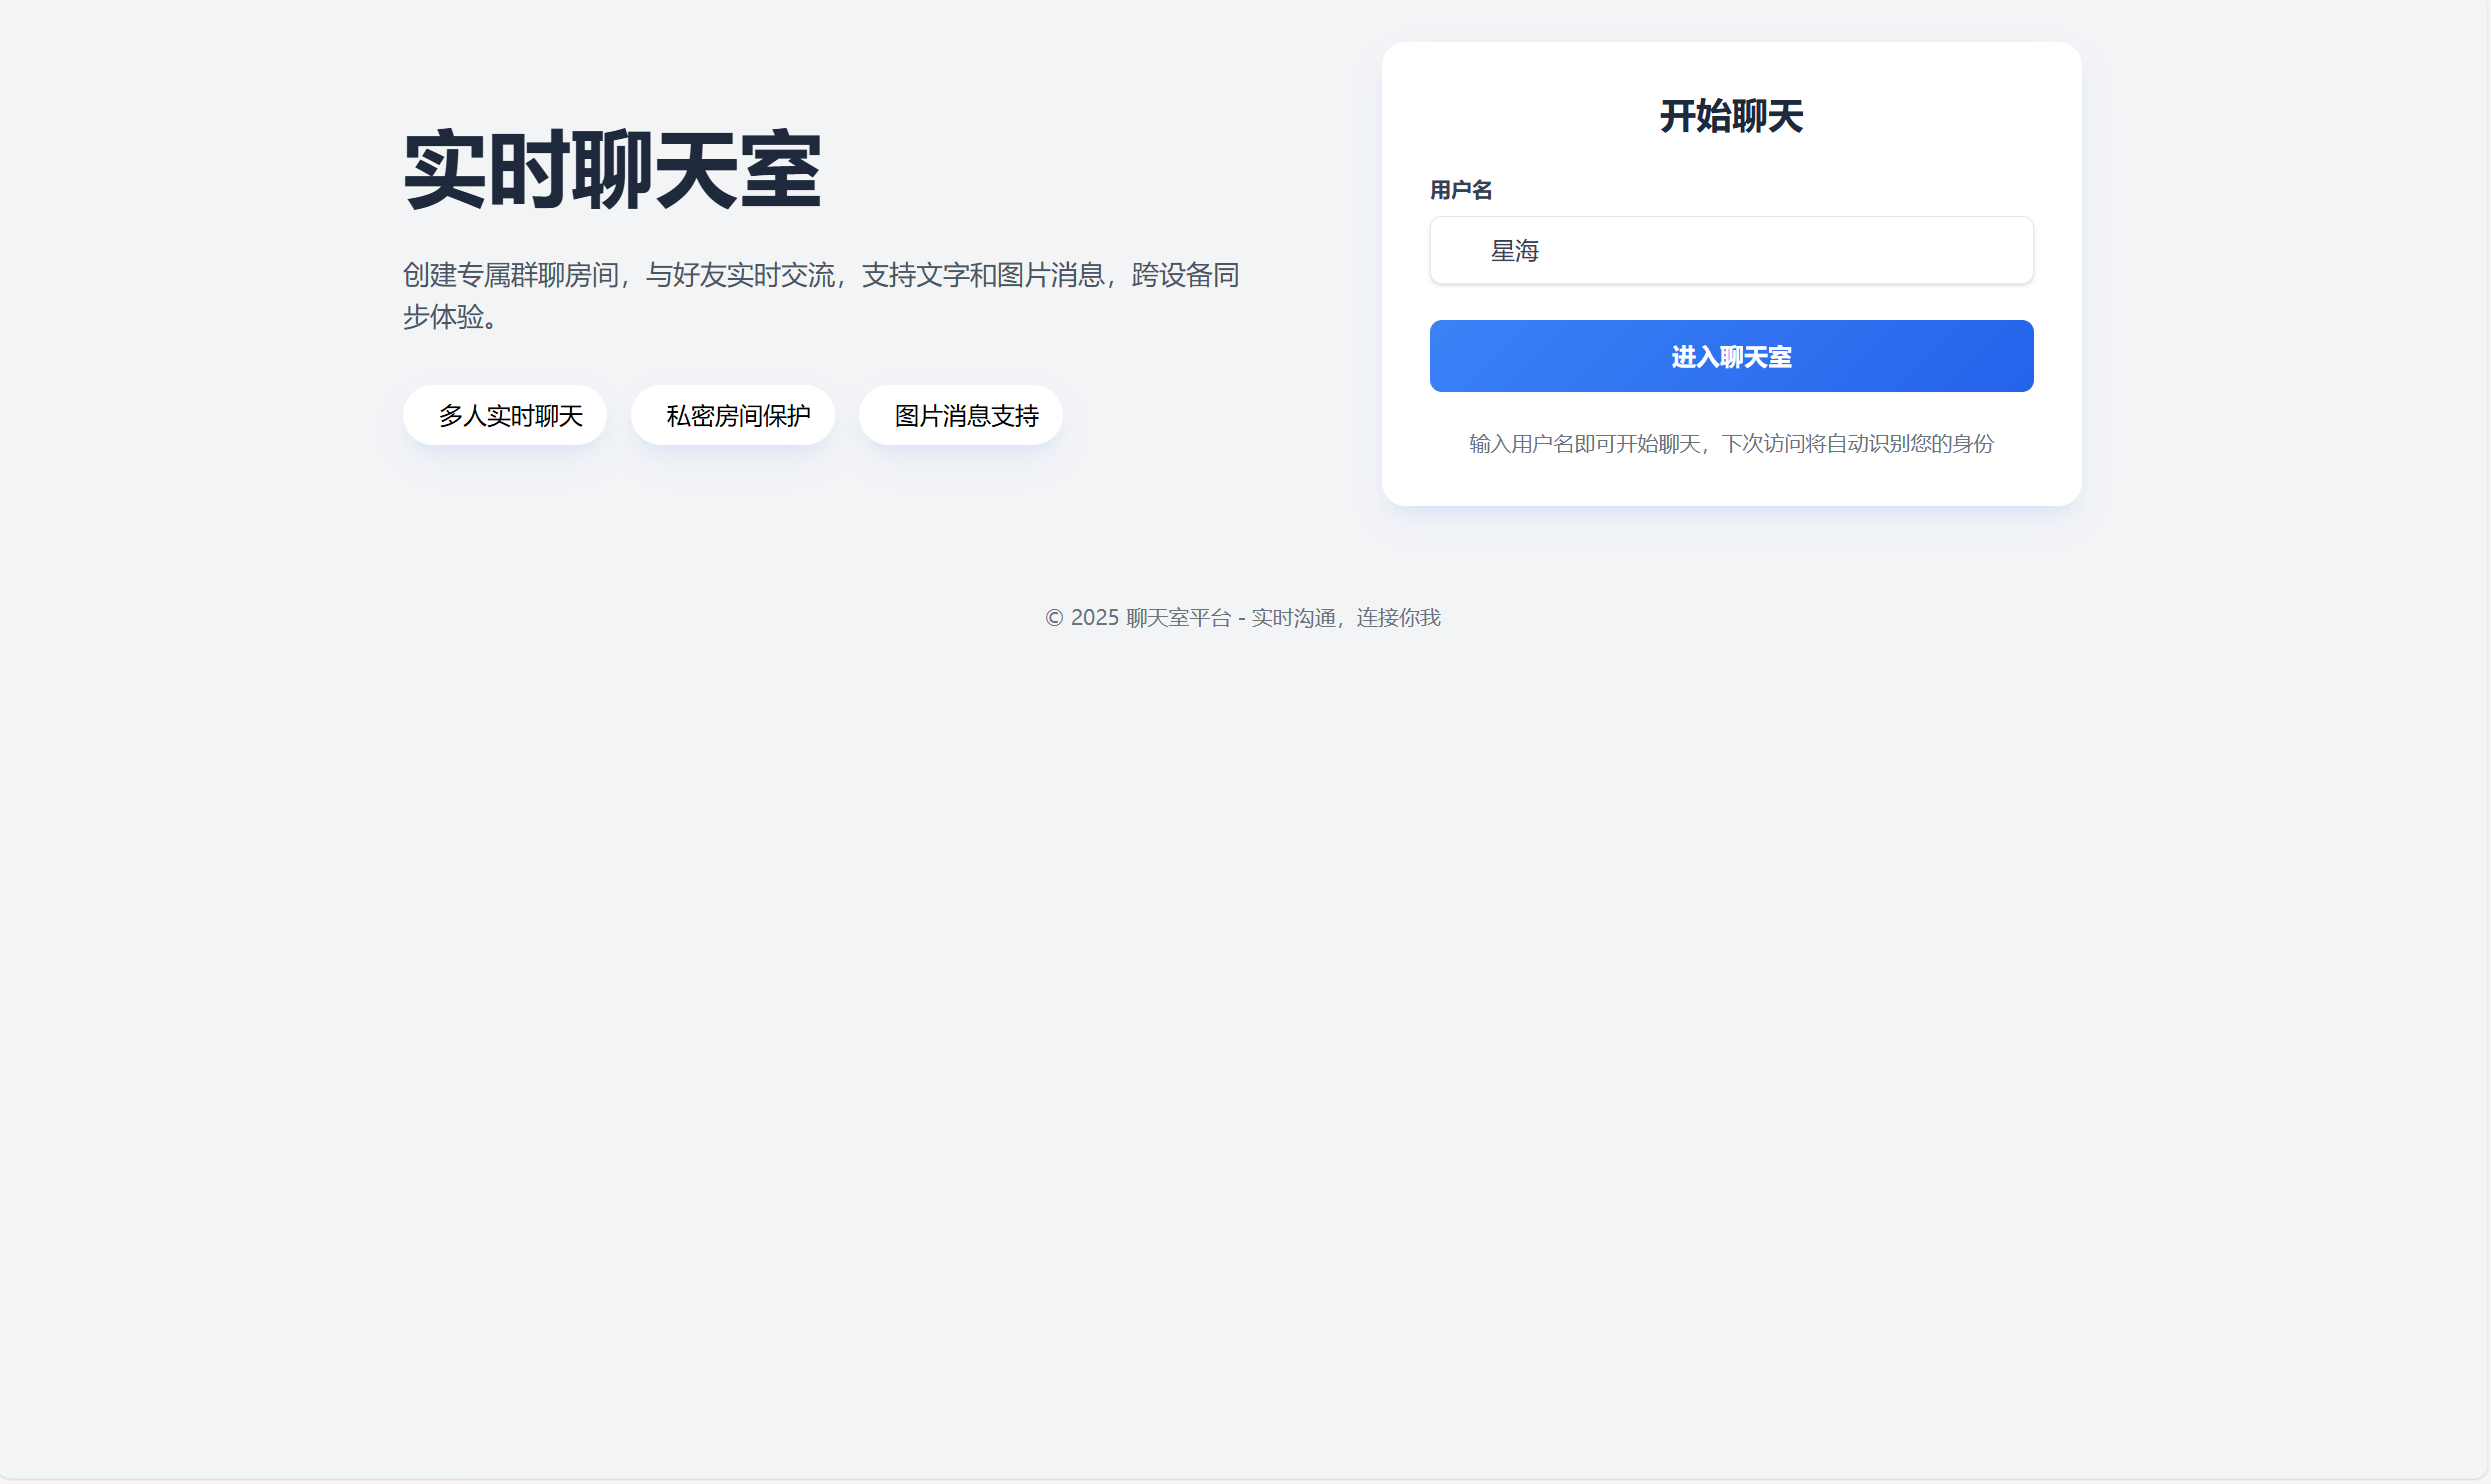Click the helper text below the button
Viewport: 2491px width, 1484px height.
(1731, 443)
